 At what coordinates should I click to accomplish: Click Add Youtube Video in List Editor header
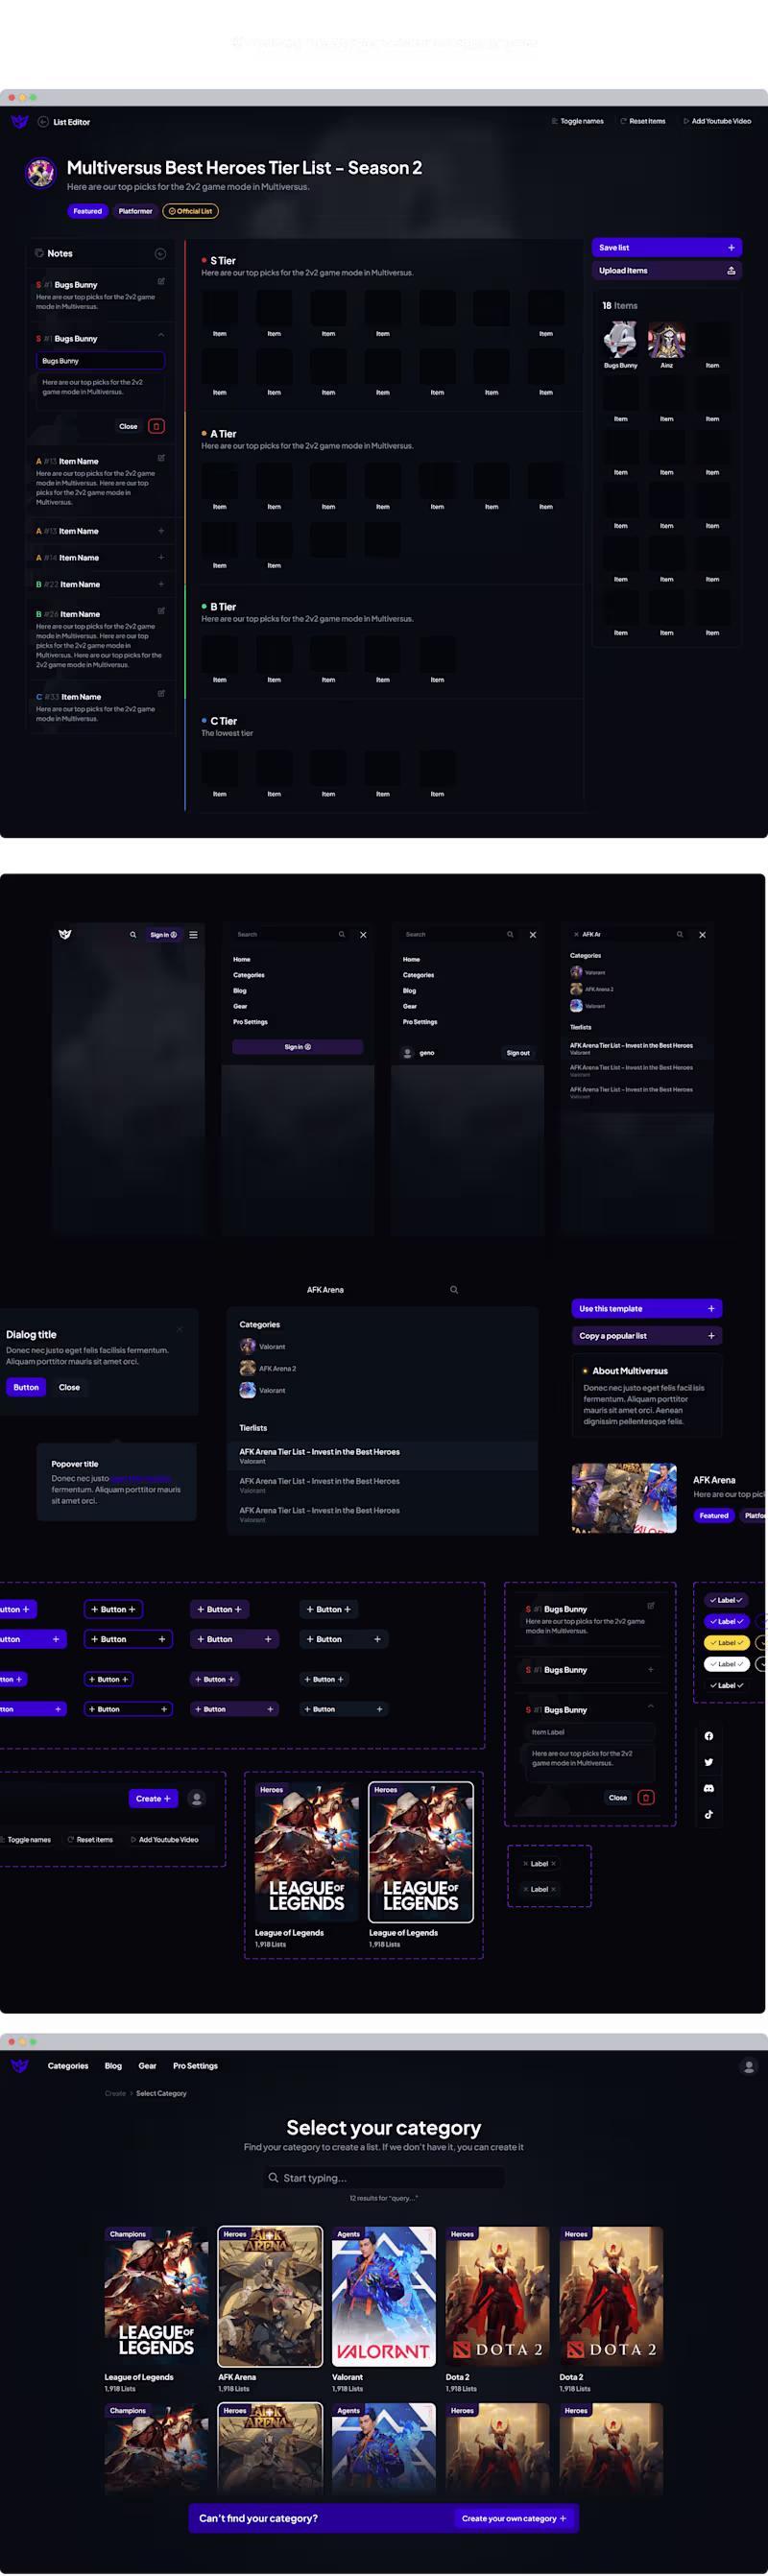click(716, 121)
